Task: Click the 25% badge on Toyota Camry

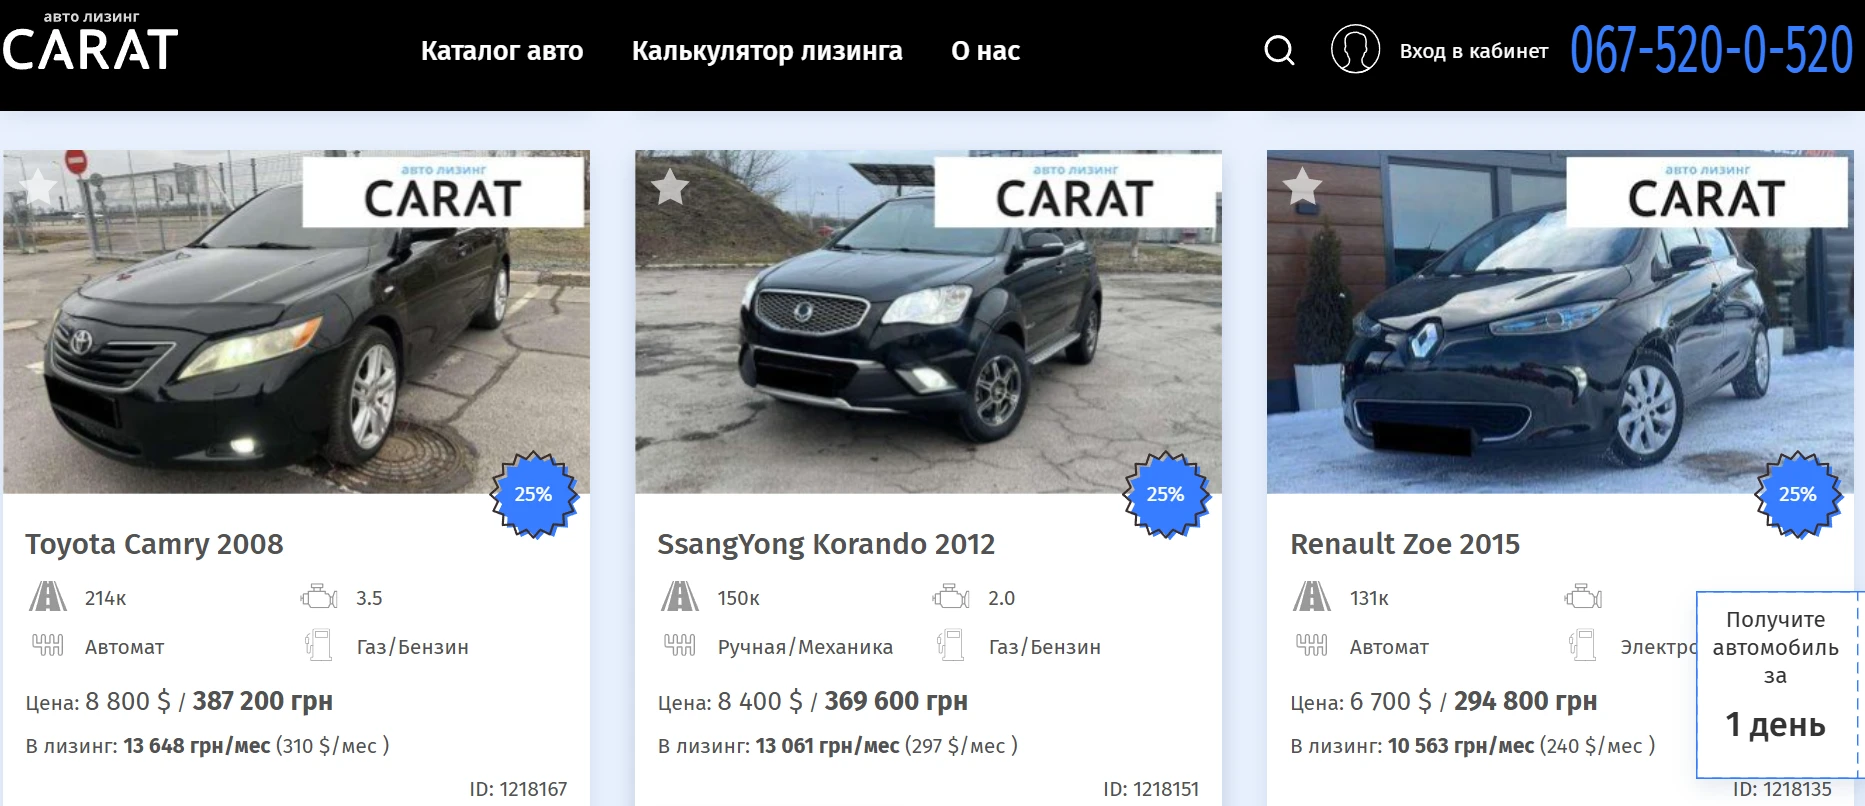Action: [534, 495]
